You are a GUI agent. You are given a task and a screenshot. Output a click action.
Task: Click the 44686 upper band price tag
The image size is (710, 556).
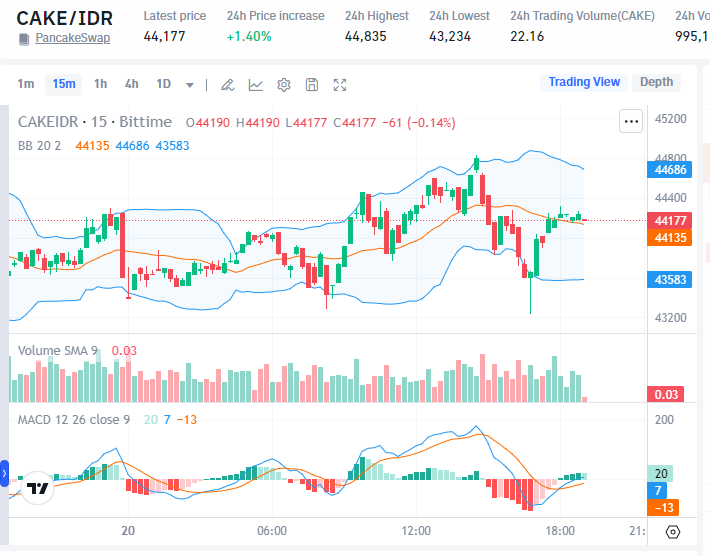click(x=670, y=170)
